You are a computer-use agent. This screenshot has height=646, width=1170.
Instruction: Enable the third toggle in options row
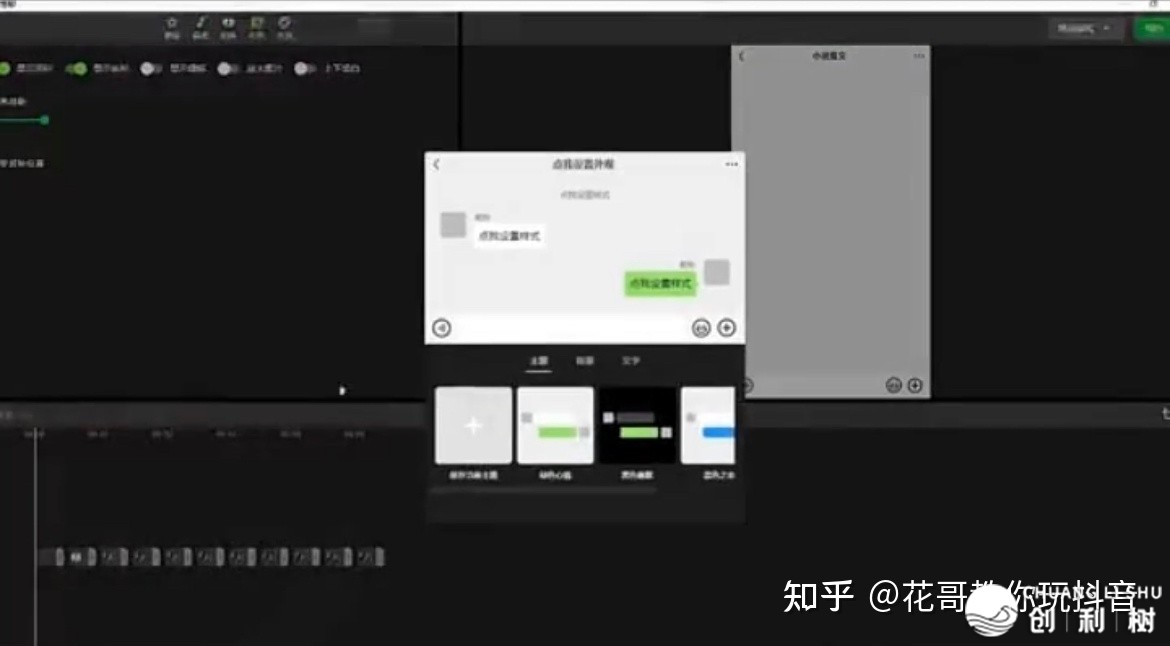[x=150, y=69]
